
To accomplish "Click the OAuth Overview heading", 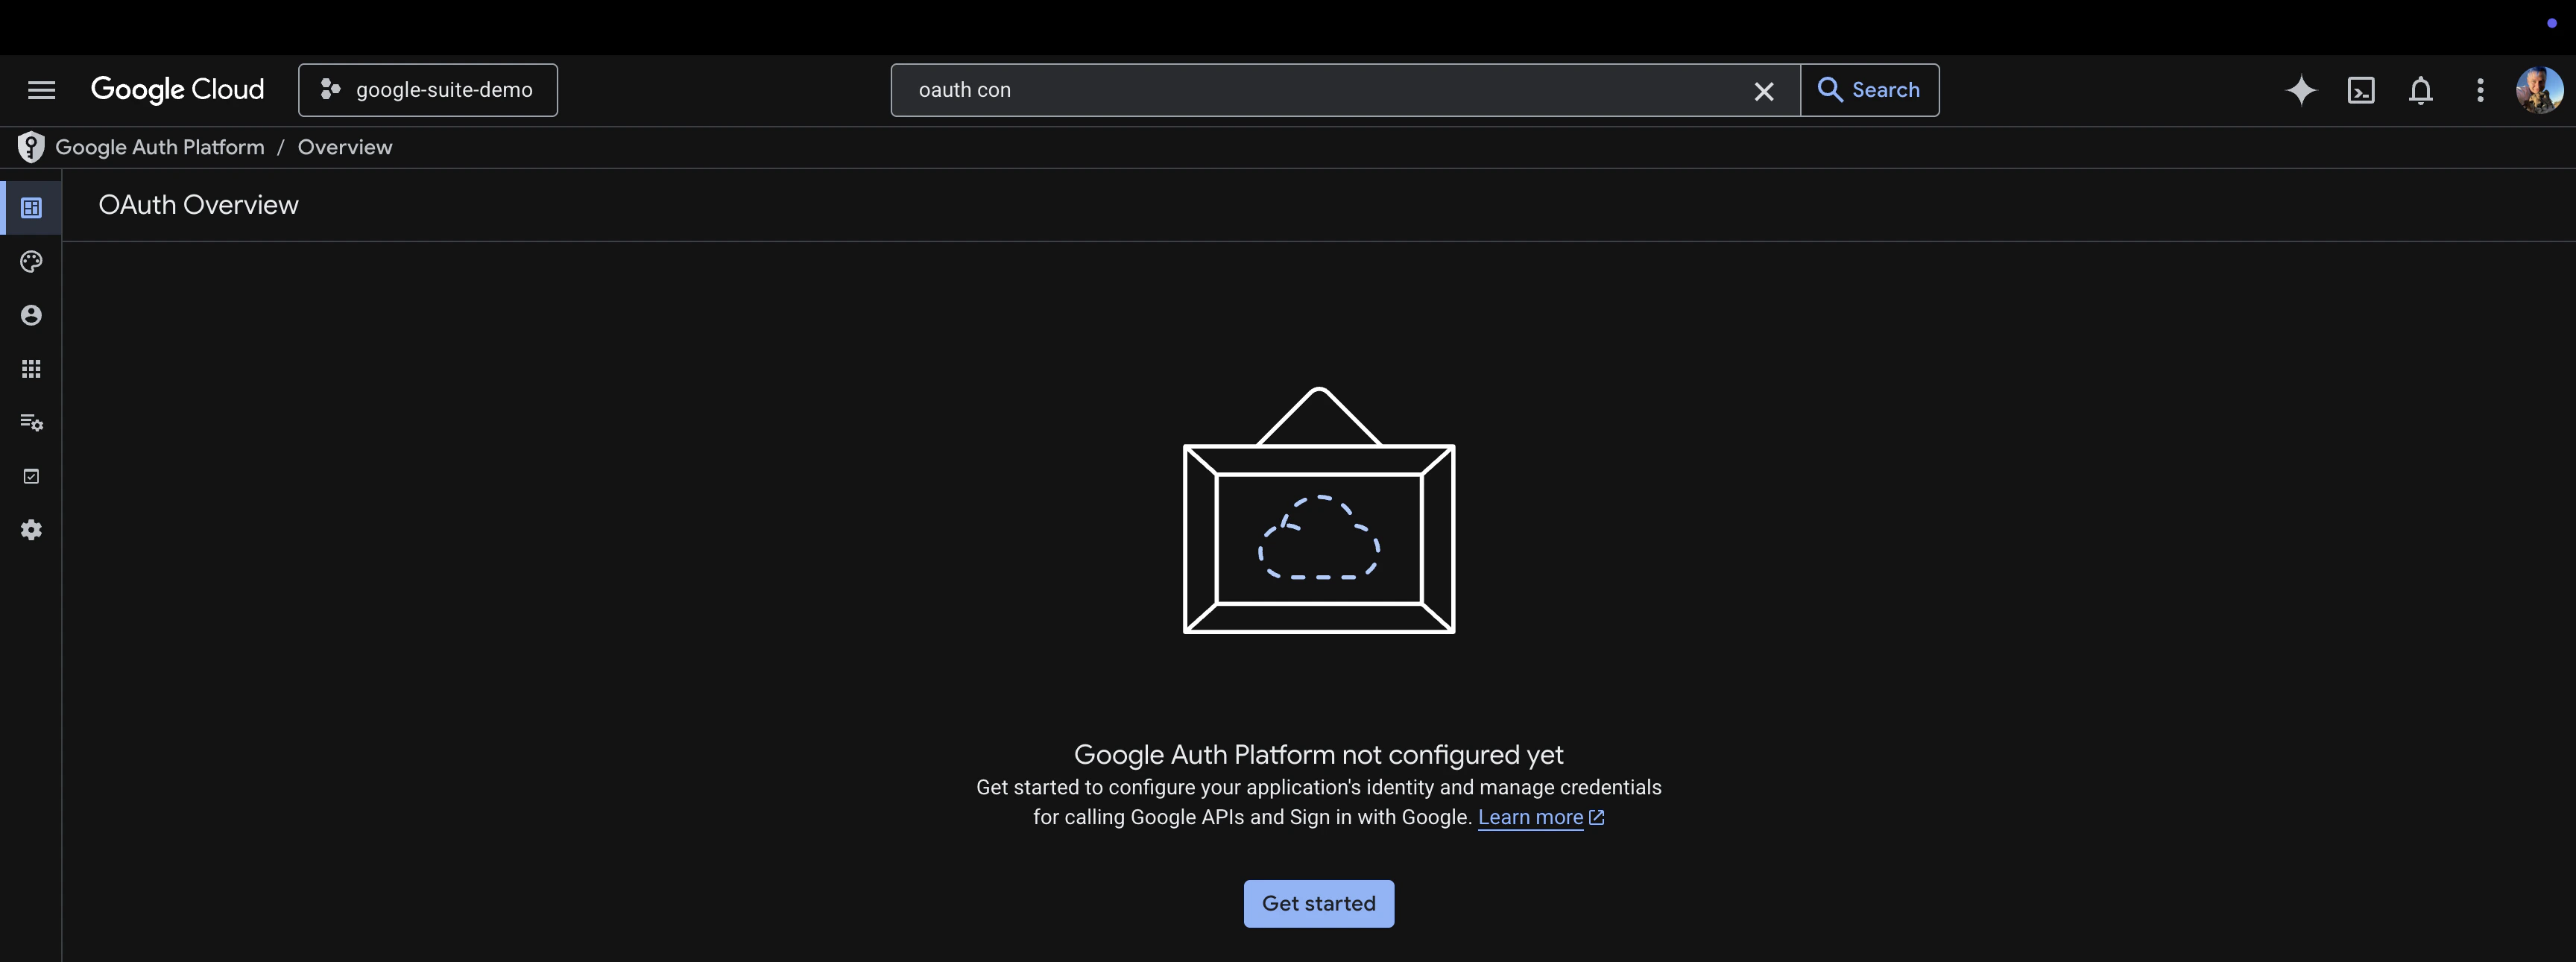I will [198, 204].
